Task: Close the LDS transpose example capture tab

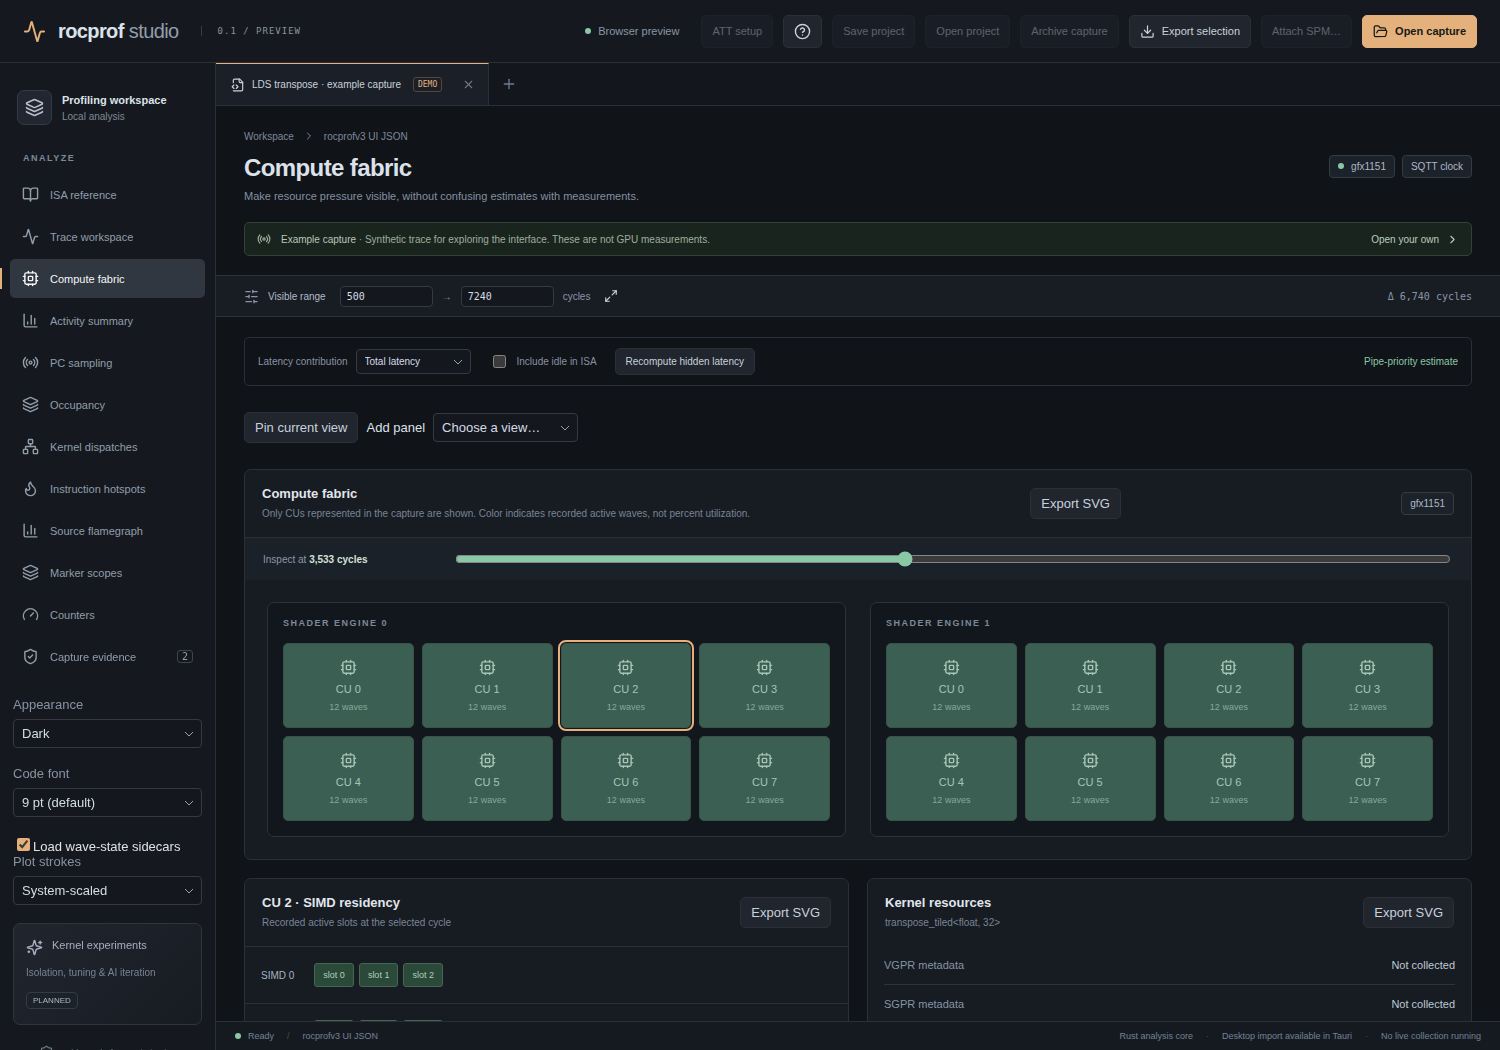Action: (x=468, y=84)
